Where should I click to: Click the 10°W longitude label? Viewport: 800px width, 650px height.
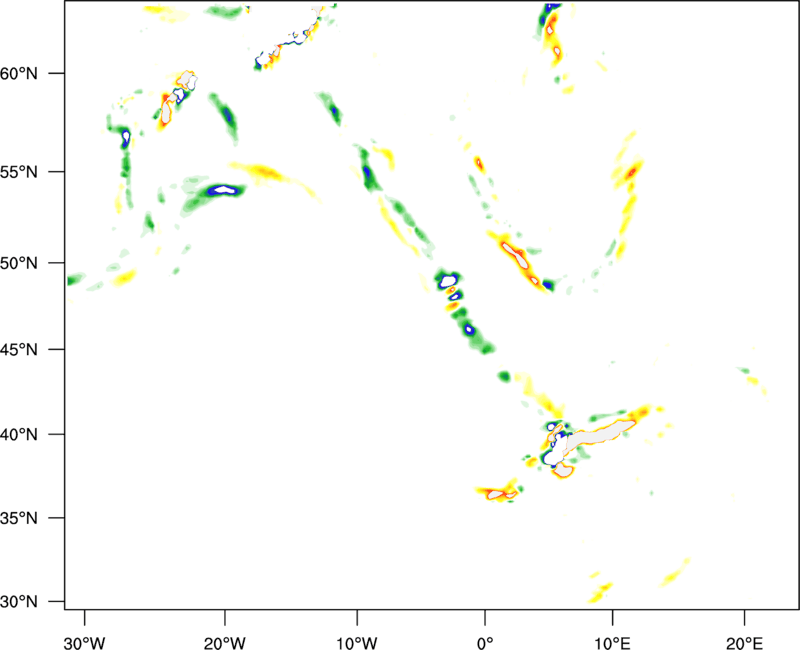(x=356, y=643)
